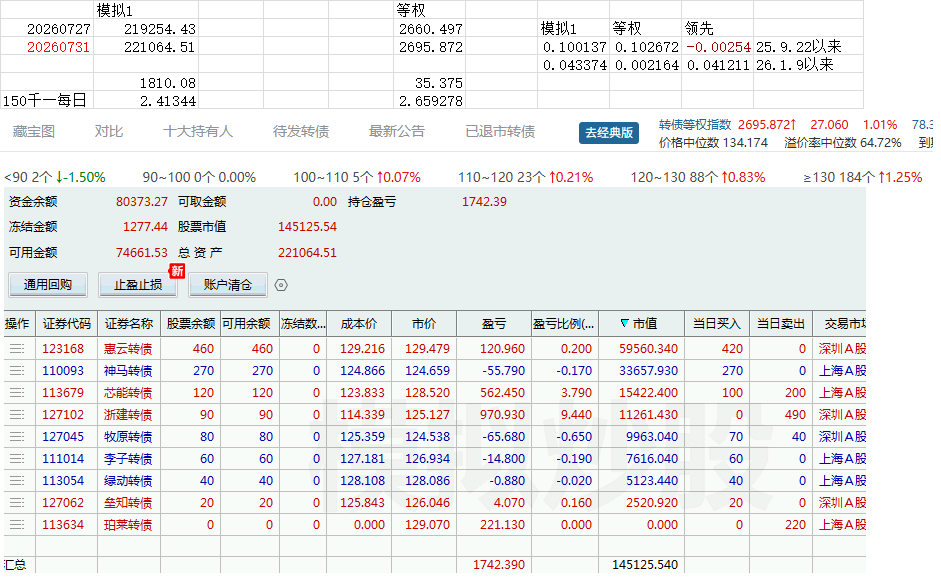
Task: Sort by 证券代码 column header
Action: tap(67, 324)
